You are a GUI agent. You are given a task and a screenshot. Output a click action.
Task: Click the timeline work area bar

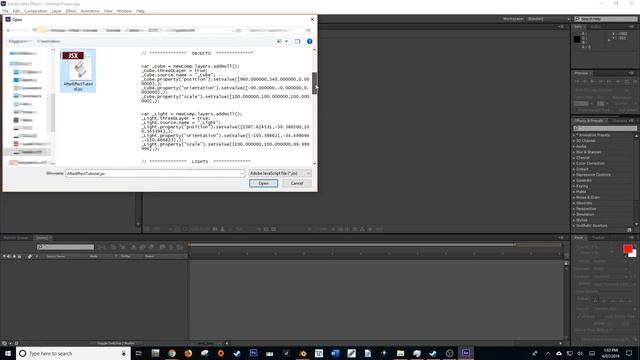click(x=352, y=244)
